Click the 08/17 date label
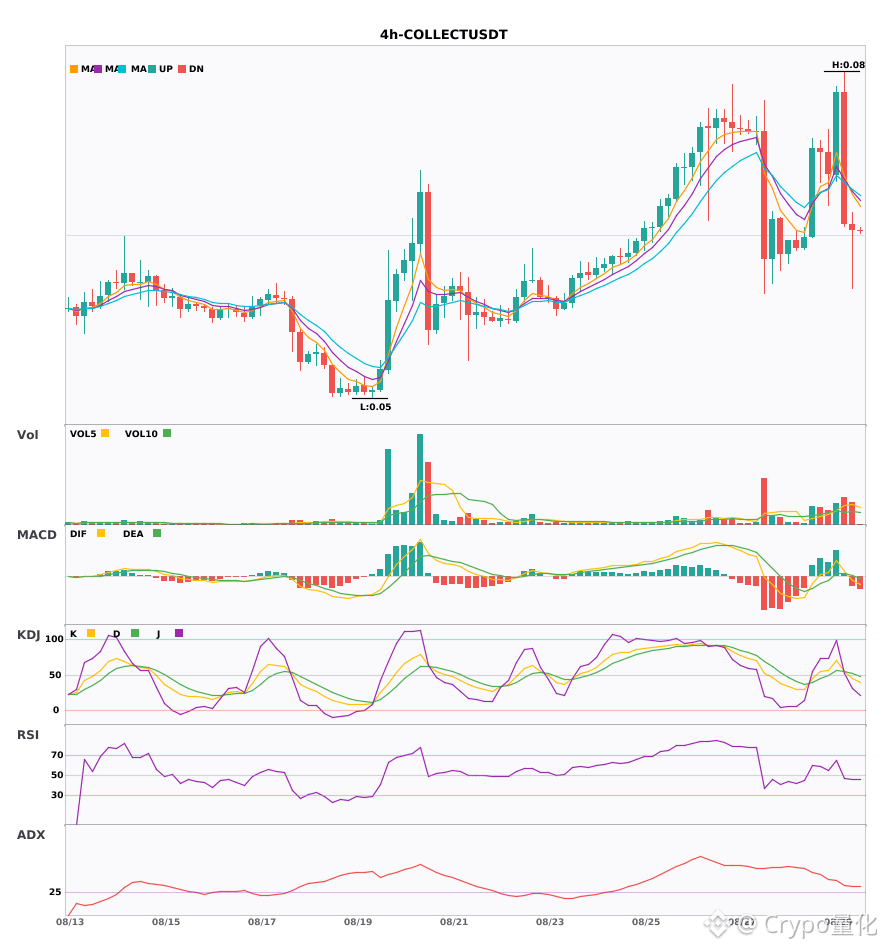Screen dimensions: 885x950 click(262, 922)
